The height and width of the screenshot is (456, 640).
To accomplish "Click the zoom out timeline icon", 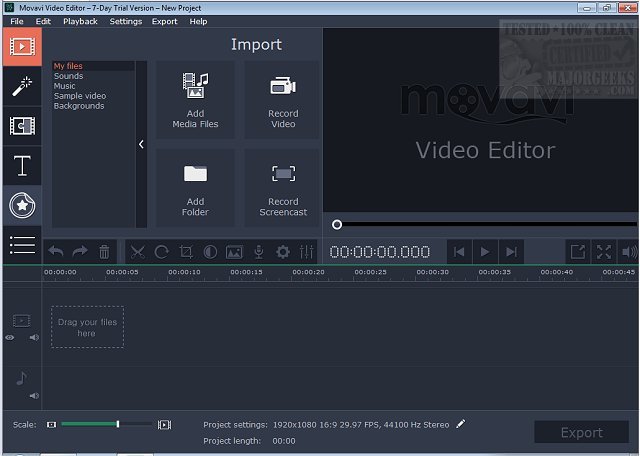I will click(x=51, y=425).
